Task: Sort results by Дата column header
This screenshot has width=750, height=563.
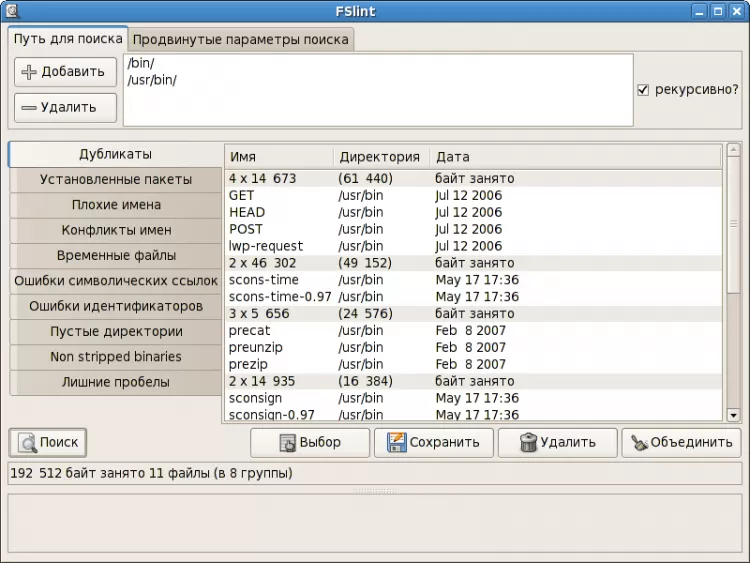Action: (x=574, y=157)
